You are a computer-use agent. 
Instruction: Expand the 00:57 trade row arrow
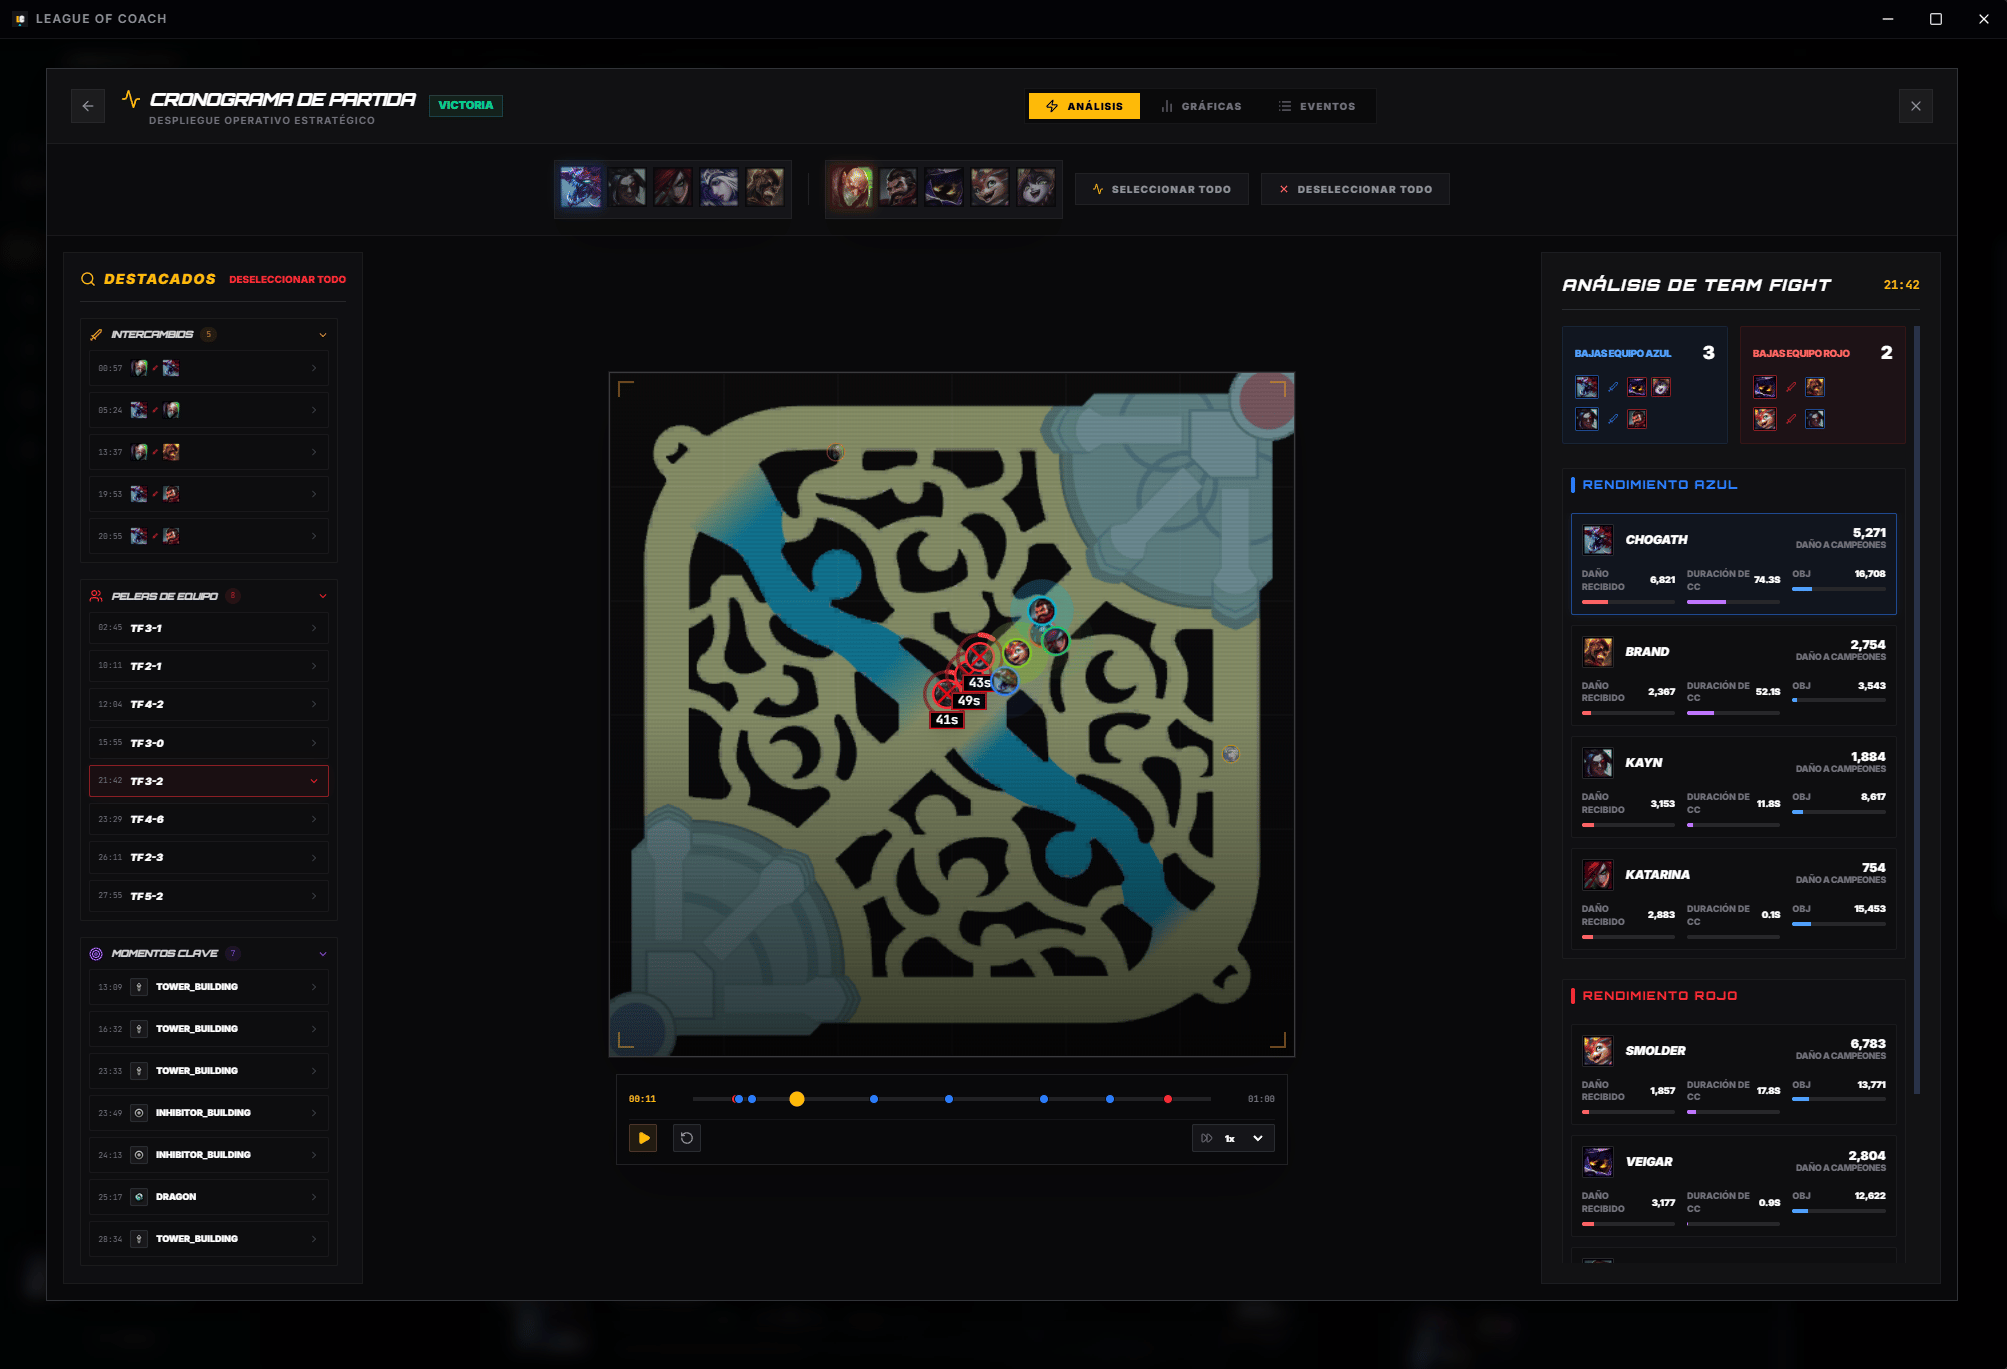(x=314, y=369)
